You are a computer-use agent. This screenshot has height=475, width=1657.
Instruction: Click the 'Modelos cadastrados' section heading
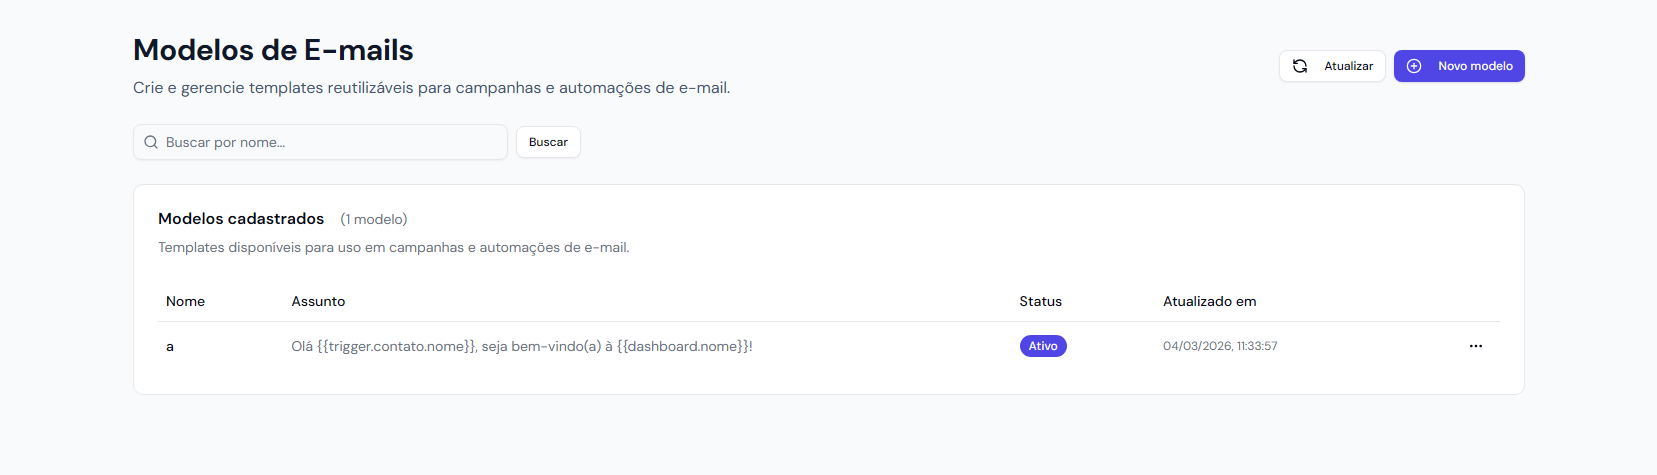coord(241,218)
